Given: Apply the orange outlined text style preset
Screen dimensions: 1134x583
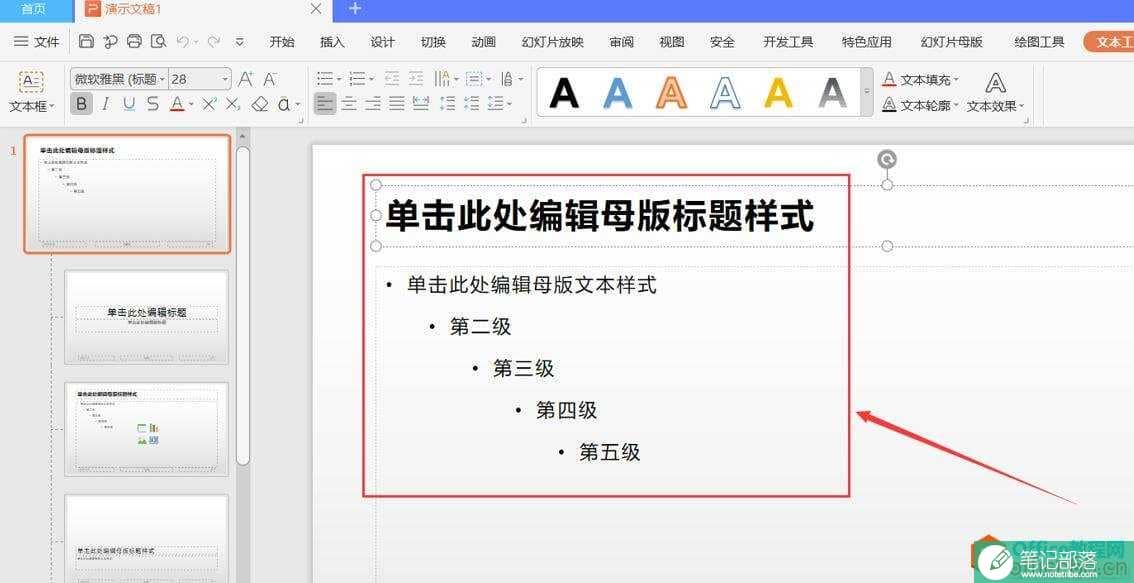Looking at the screenshot, I should (672, 92).
